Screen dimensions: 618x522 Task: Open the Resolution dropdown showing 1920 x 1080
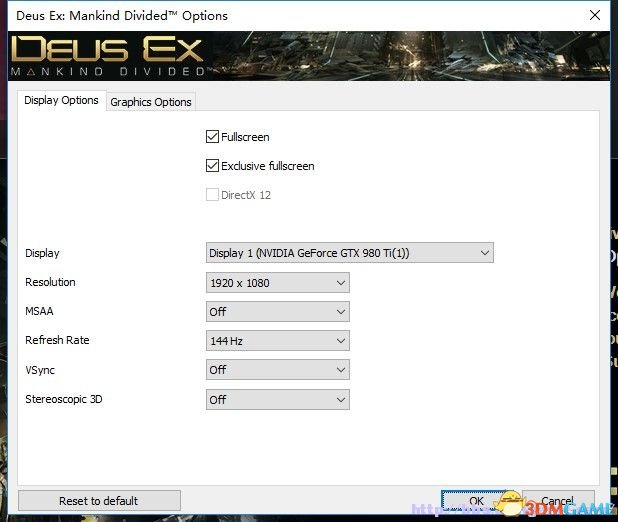277,283
